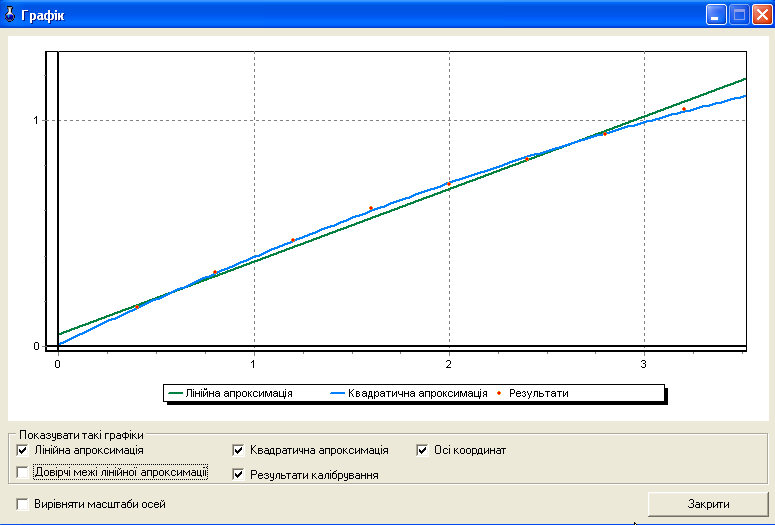Image resolution: width=775 pixels, height=525 pixels.
Task: Click the Графік title bar text
Action: 43,16
